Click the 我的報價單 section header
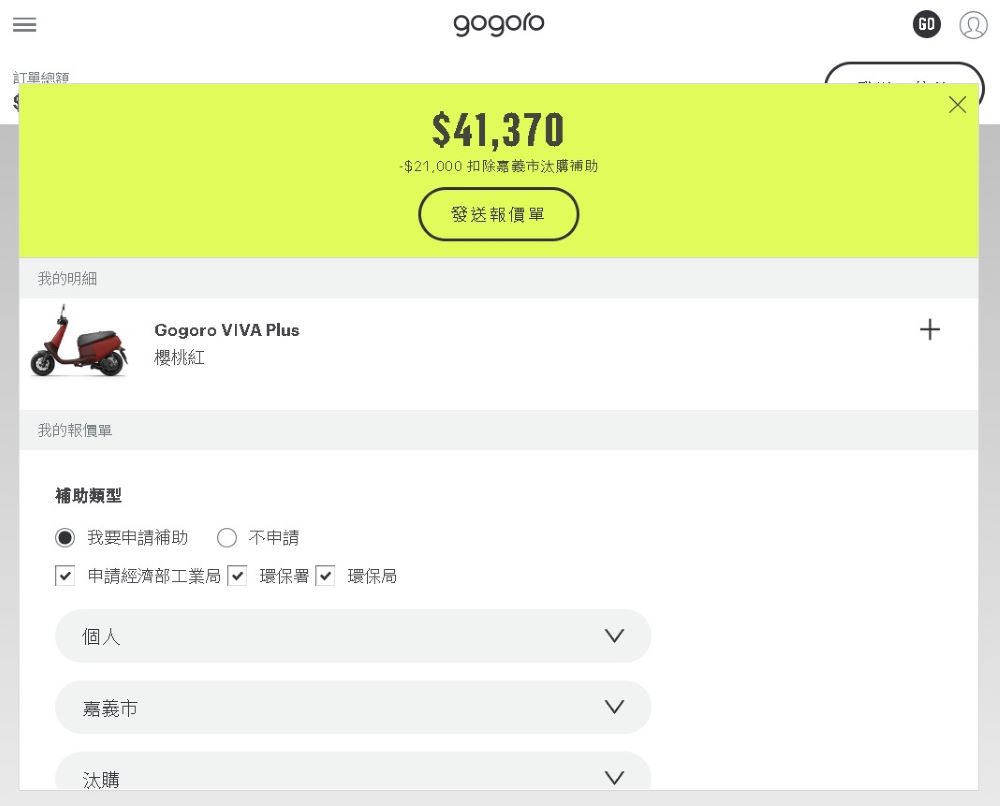The height and width of the screenshot is (806, 1000). point(75,430)
